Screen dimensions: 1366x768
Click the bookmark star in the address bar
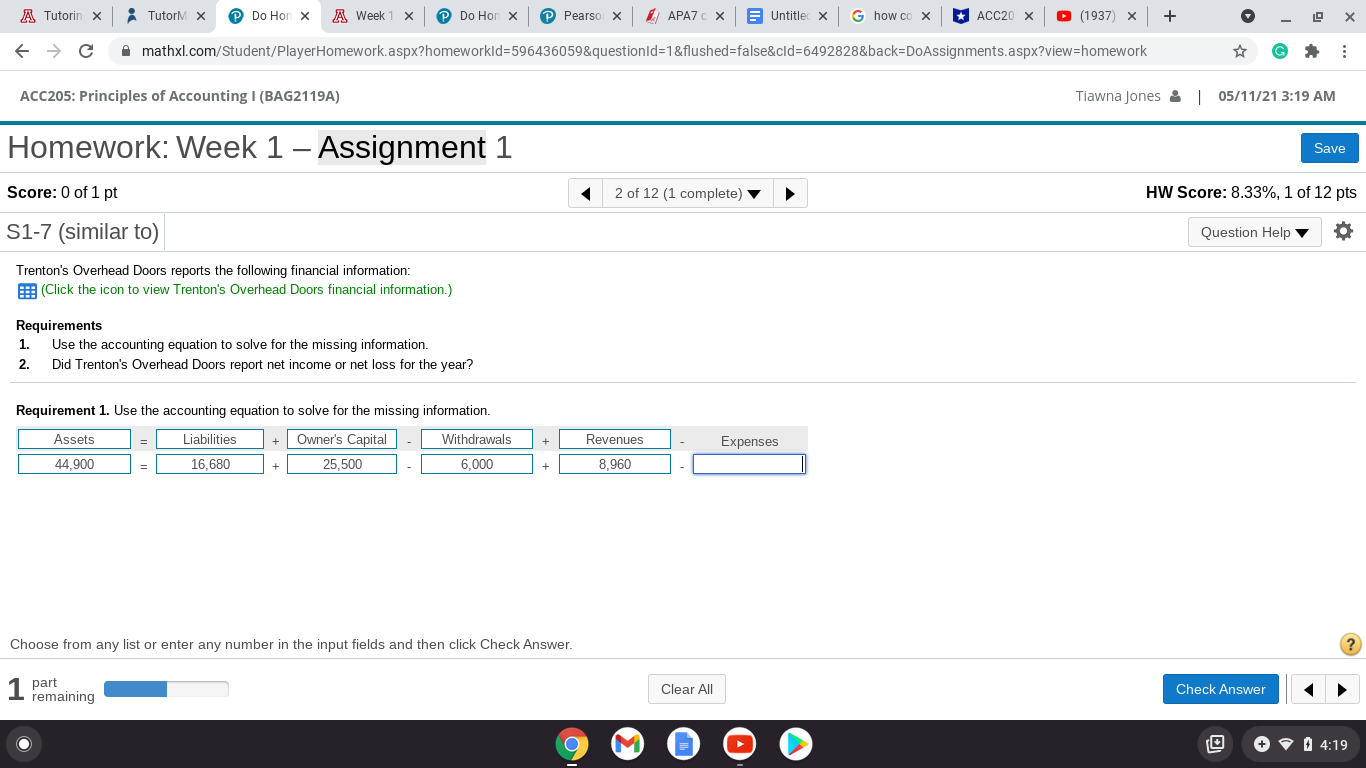pos(1239,51)
